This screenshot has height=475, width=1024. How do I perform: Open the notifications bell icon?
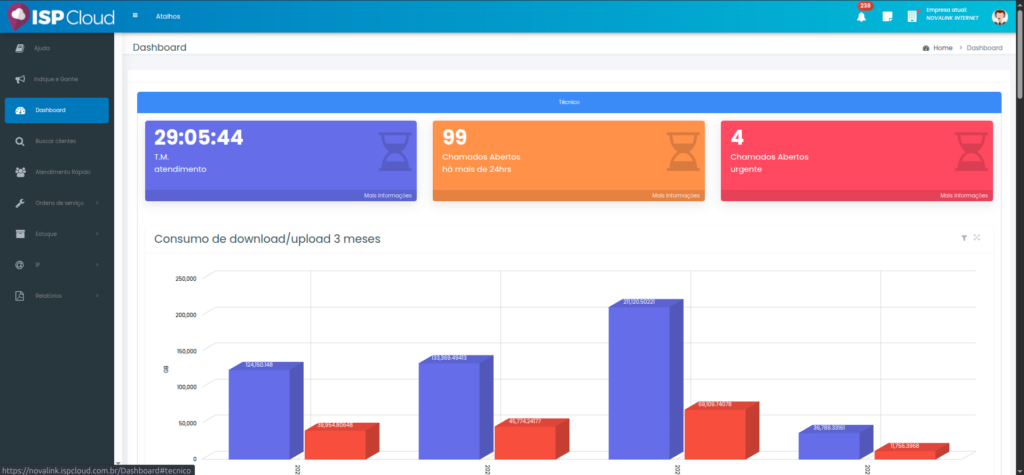(861, 17)
